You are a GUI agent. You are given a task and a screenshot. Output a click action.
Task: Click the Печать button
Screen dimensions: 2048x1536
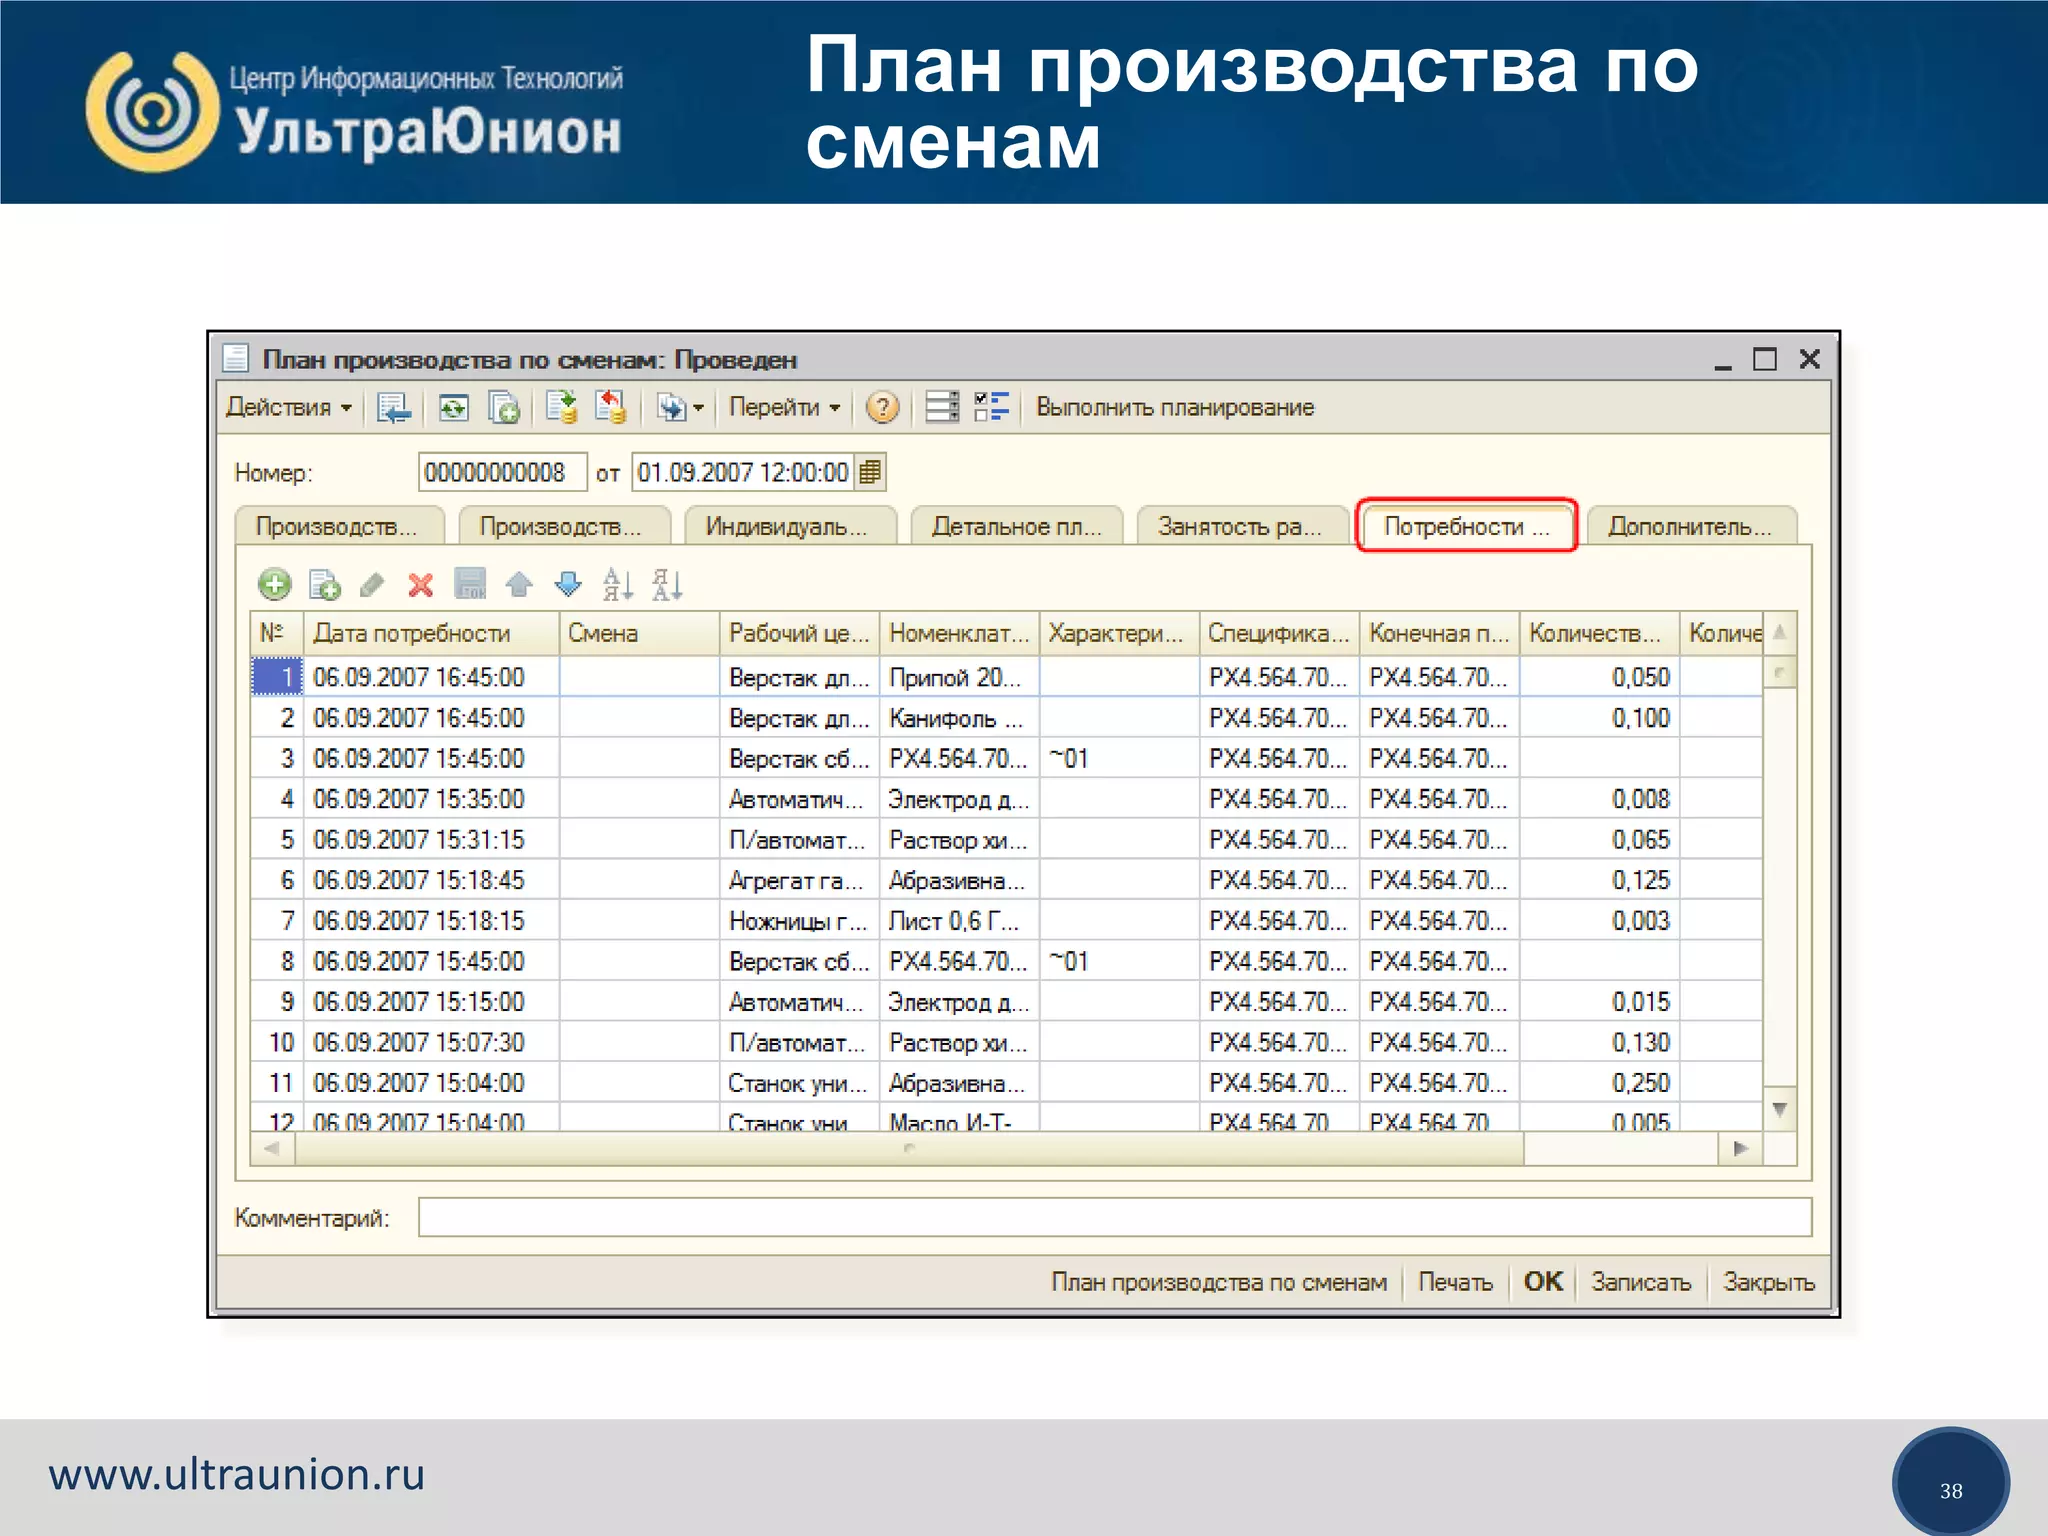[x=1455, y=1282]
